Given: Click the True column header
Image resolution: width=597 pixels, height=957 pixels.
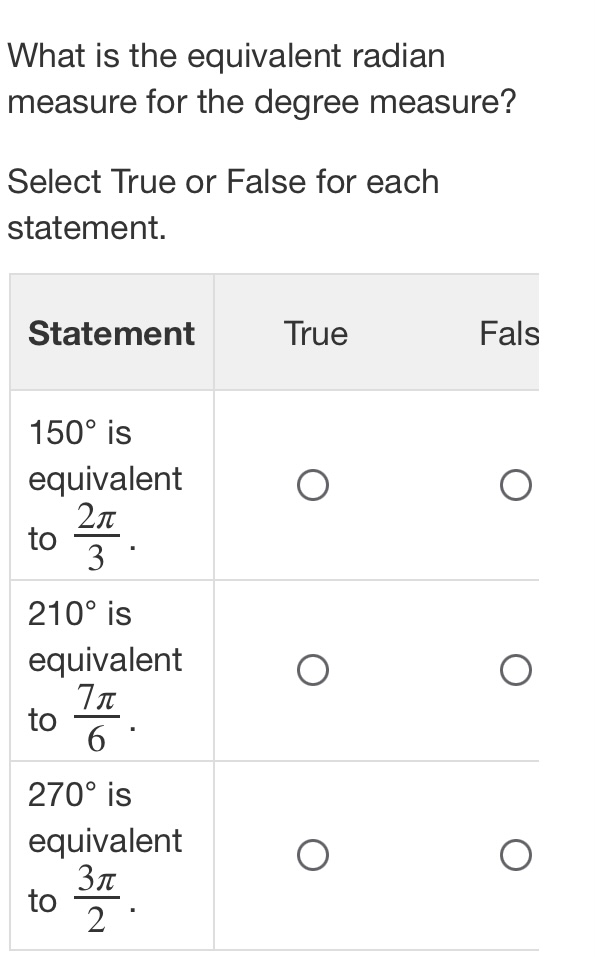Looking at the screenshot, I should 314,333.
